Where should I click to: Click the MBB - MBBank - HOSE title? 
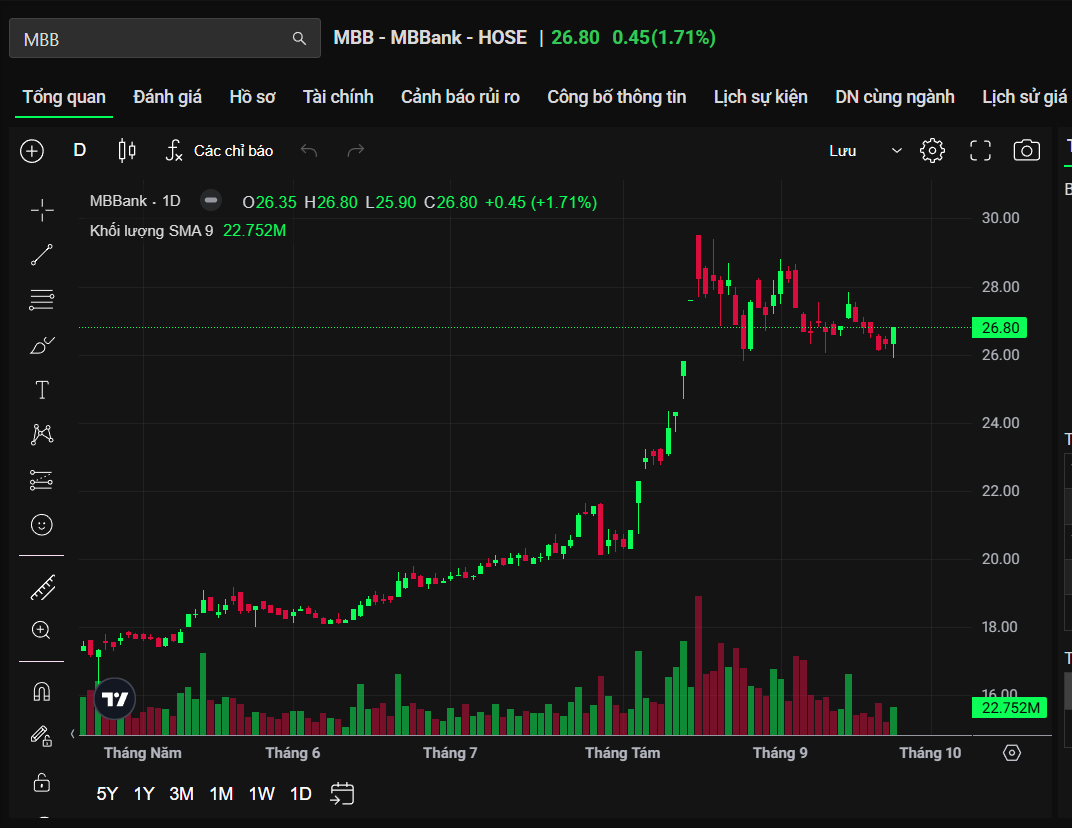(x=430, y=38)
